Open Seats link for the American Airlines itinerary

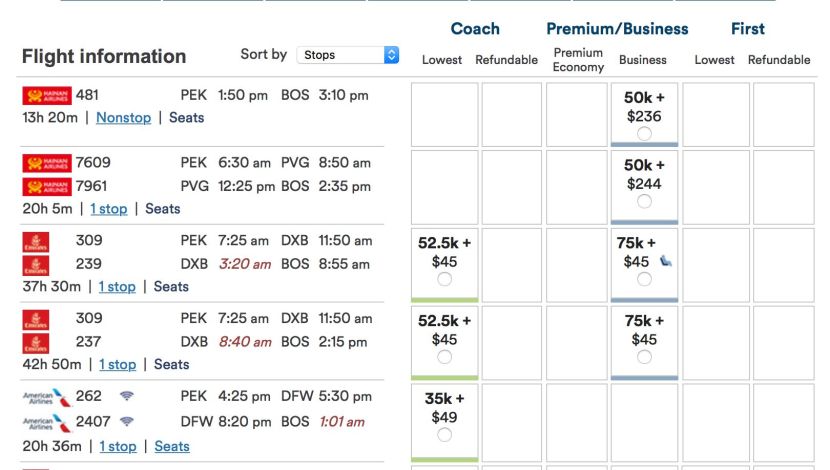click(172, 446)
